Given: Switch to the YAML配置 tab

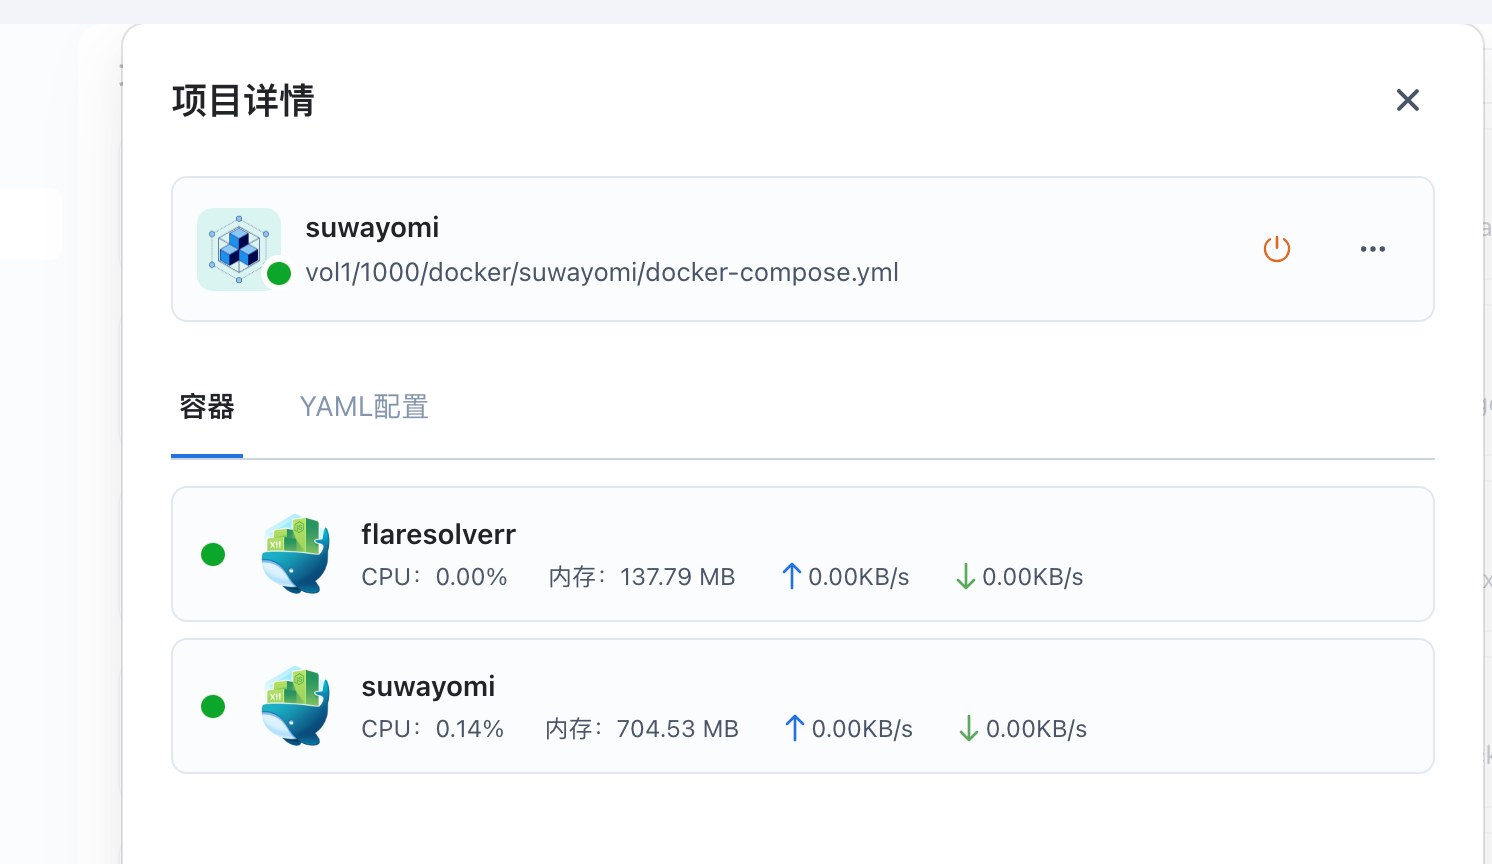Looking at the screenshot, I should click(x=364, y=407).
